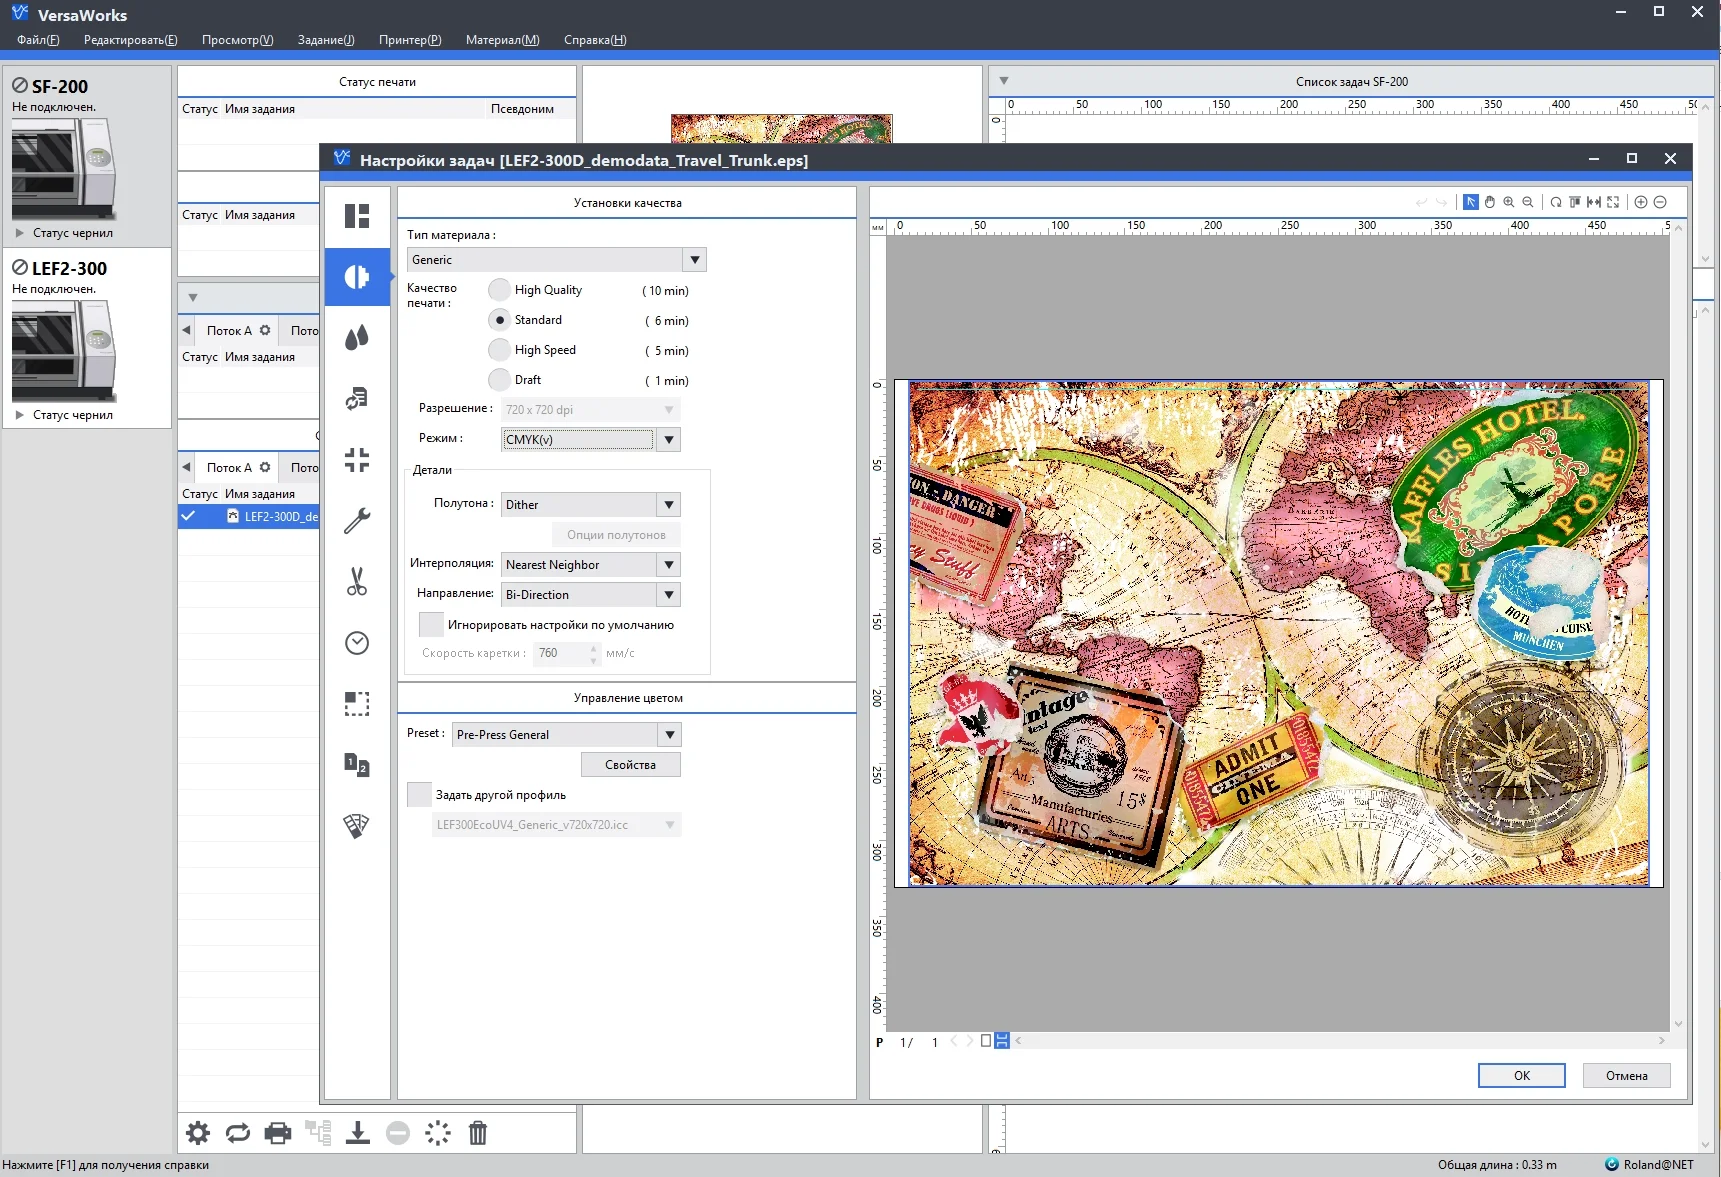Open Справка menu
1721x1177 pixels.
(x=595, y=40)
